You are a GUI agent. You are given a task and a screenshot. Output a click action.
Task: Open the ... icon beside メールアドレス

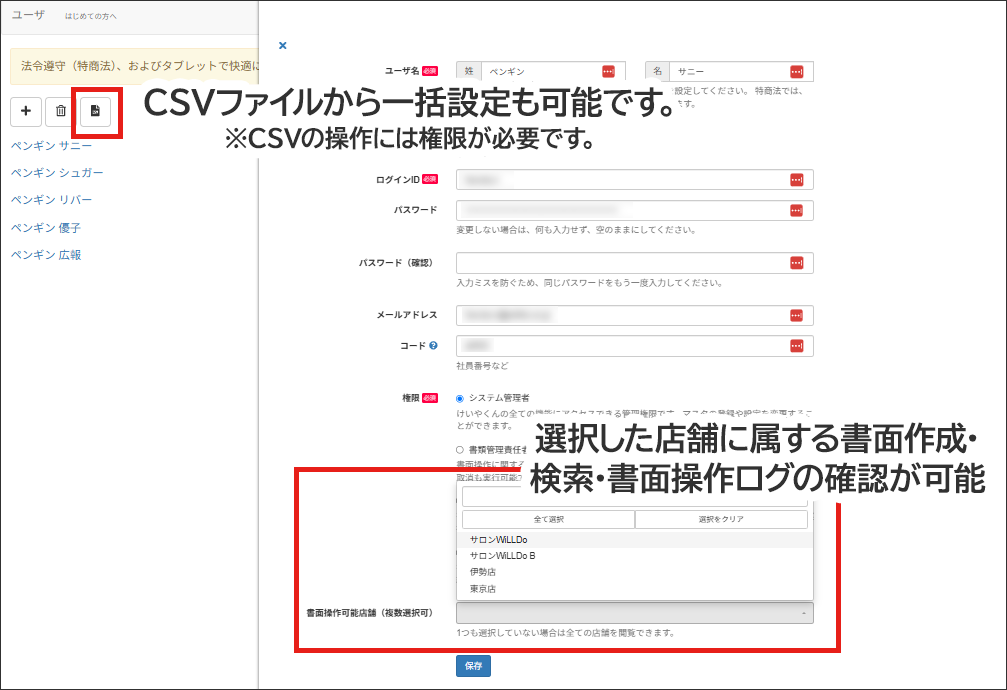click(x=798, y=315)
